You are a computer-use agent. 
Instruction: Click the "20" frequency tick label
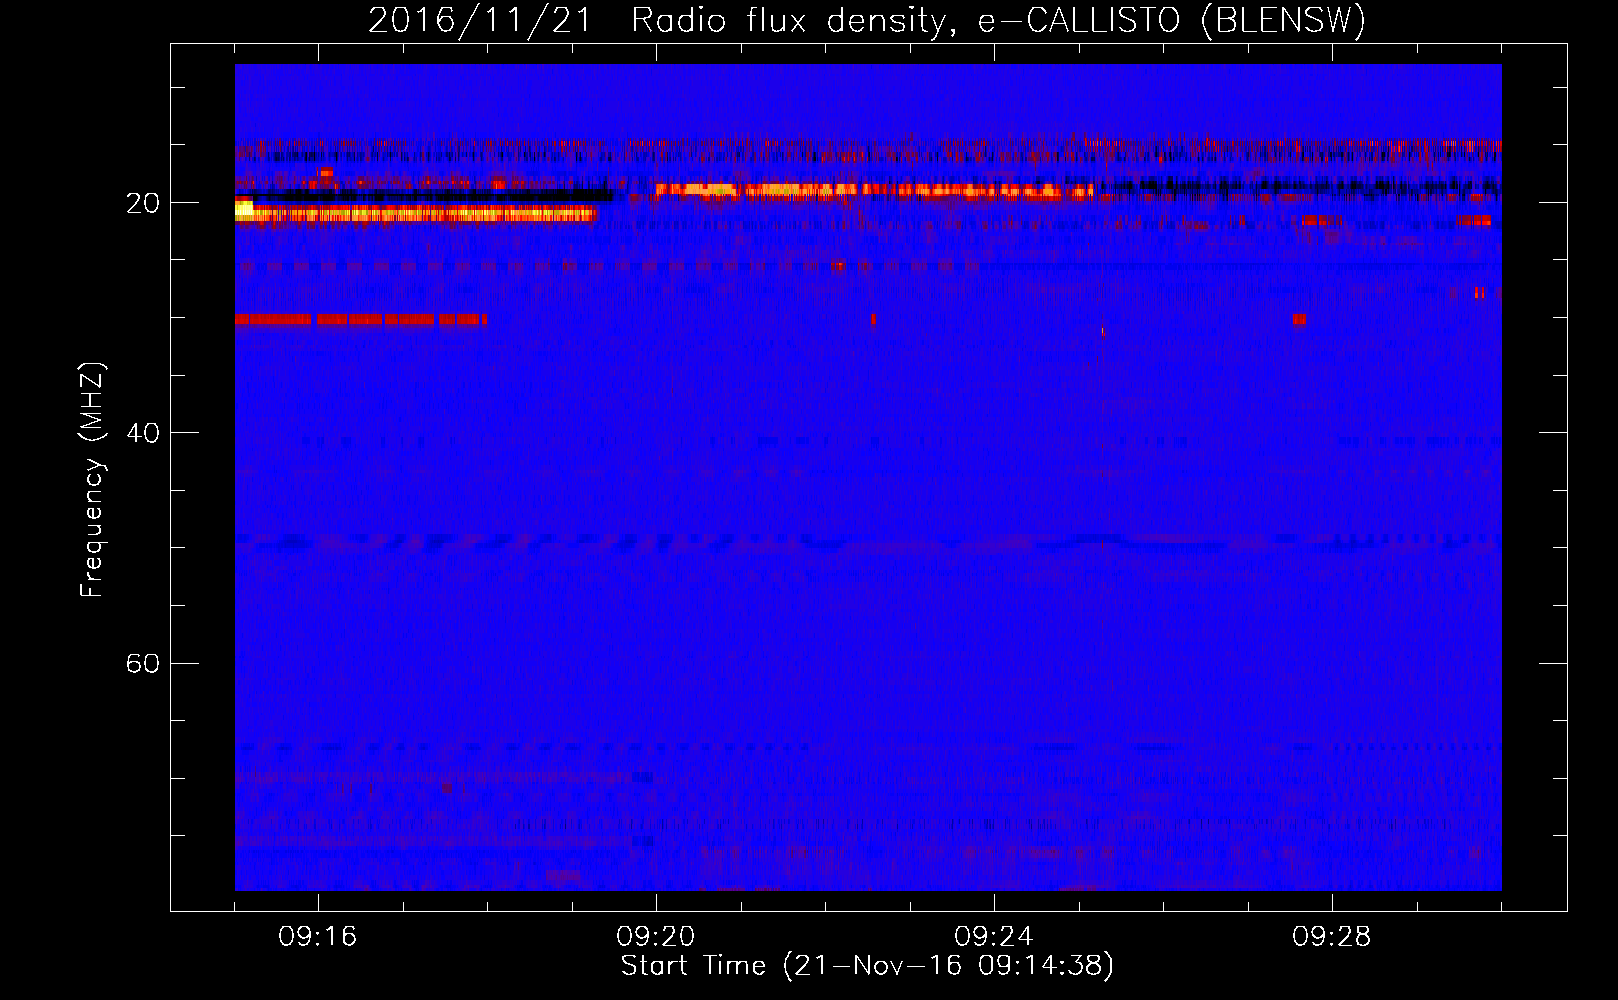[x=143, y=203]
